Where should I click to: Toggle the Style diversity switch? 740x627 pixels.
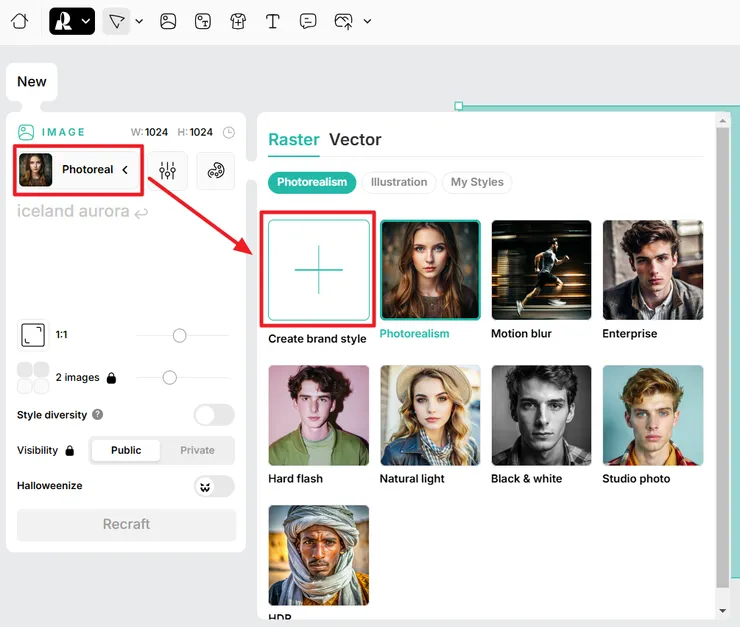pyautogui.click(x=214, y=415)
